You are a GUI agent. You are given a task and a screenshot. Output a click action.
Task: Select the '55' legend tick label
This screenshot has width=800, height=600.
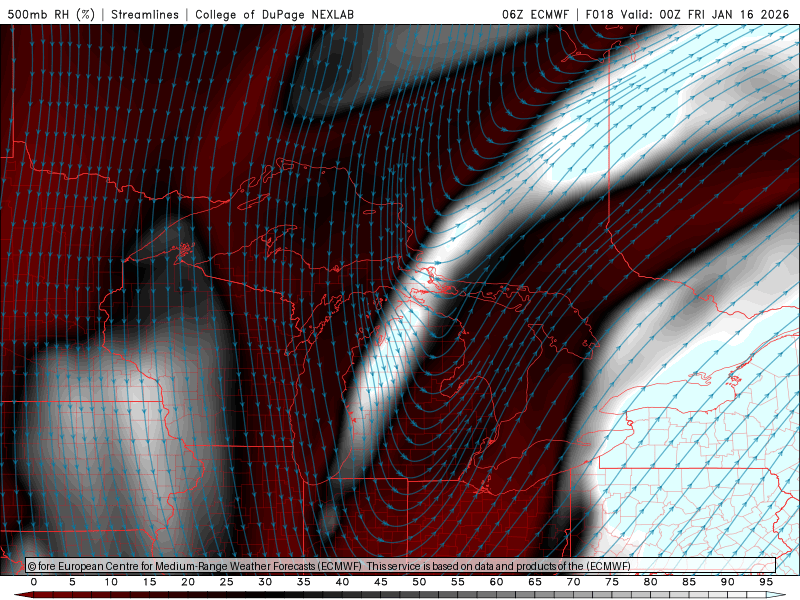pyautogui.click(x=458, y=582)
